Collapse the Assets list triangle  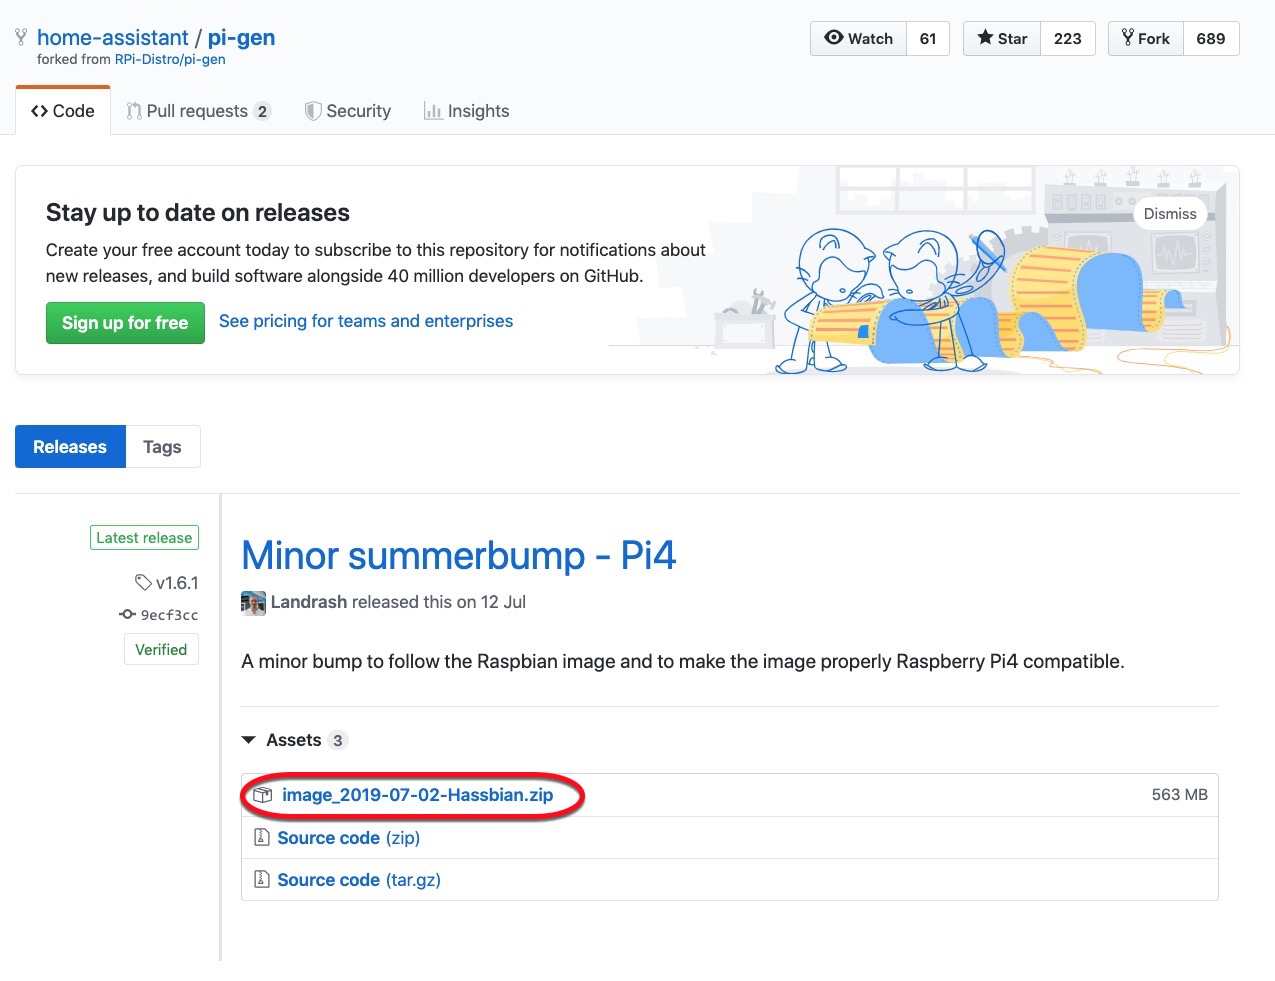coord(249,740)
